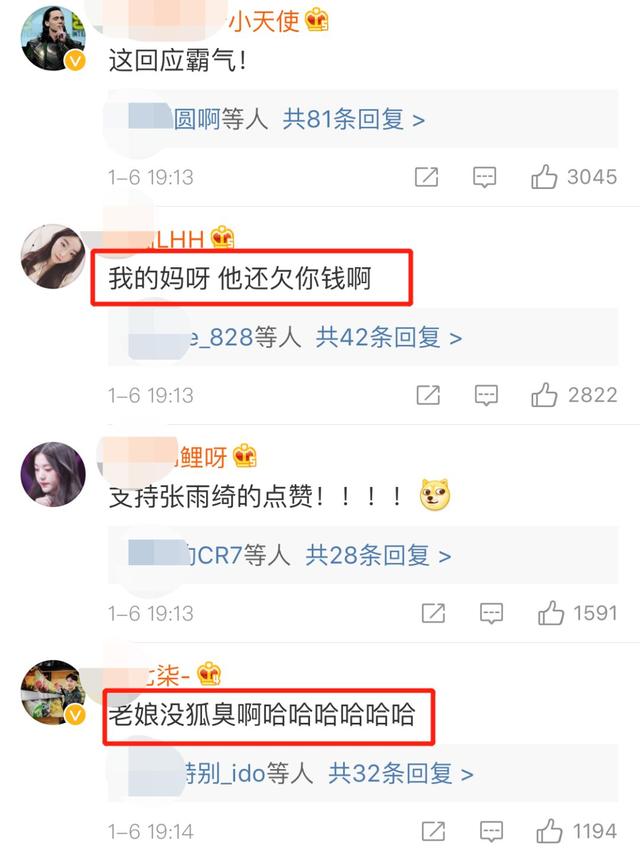Like the comment with 1591 likes
This screenshot has width=640, height=849.
pyautogui.click(x=551, y=613)
